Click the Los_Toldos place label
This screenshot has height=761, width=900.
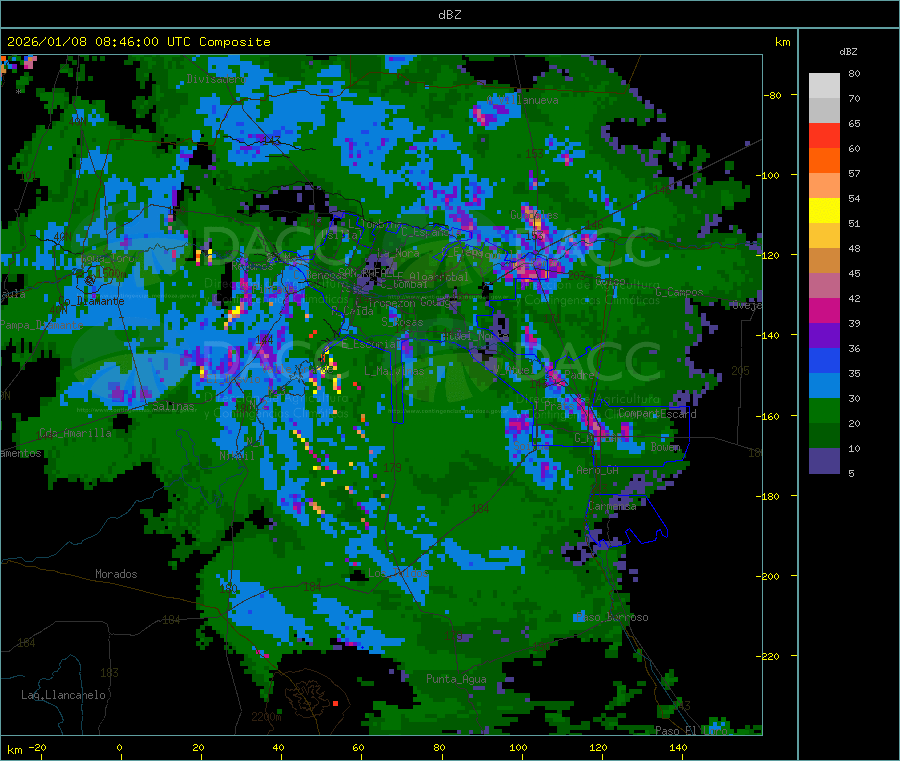(x=398, y=573)
